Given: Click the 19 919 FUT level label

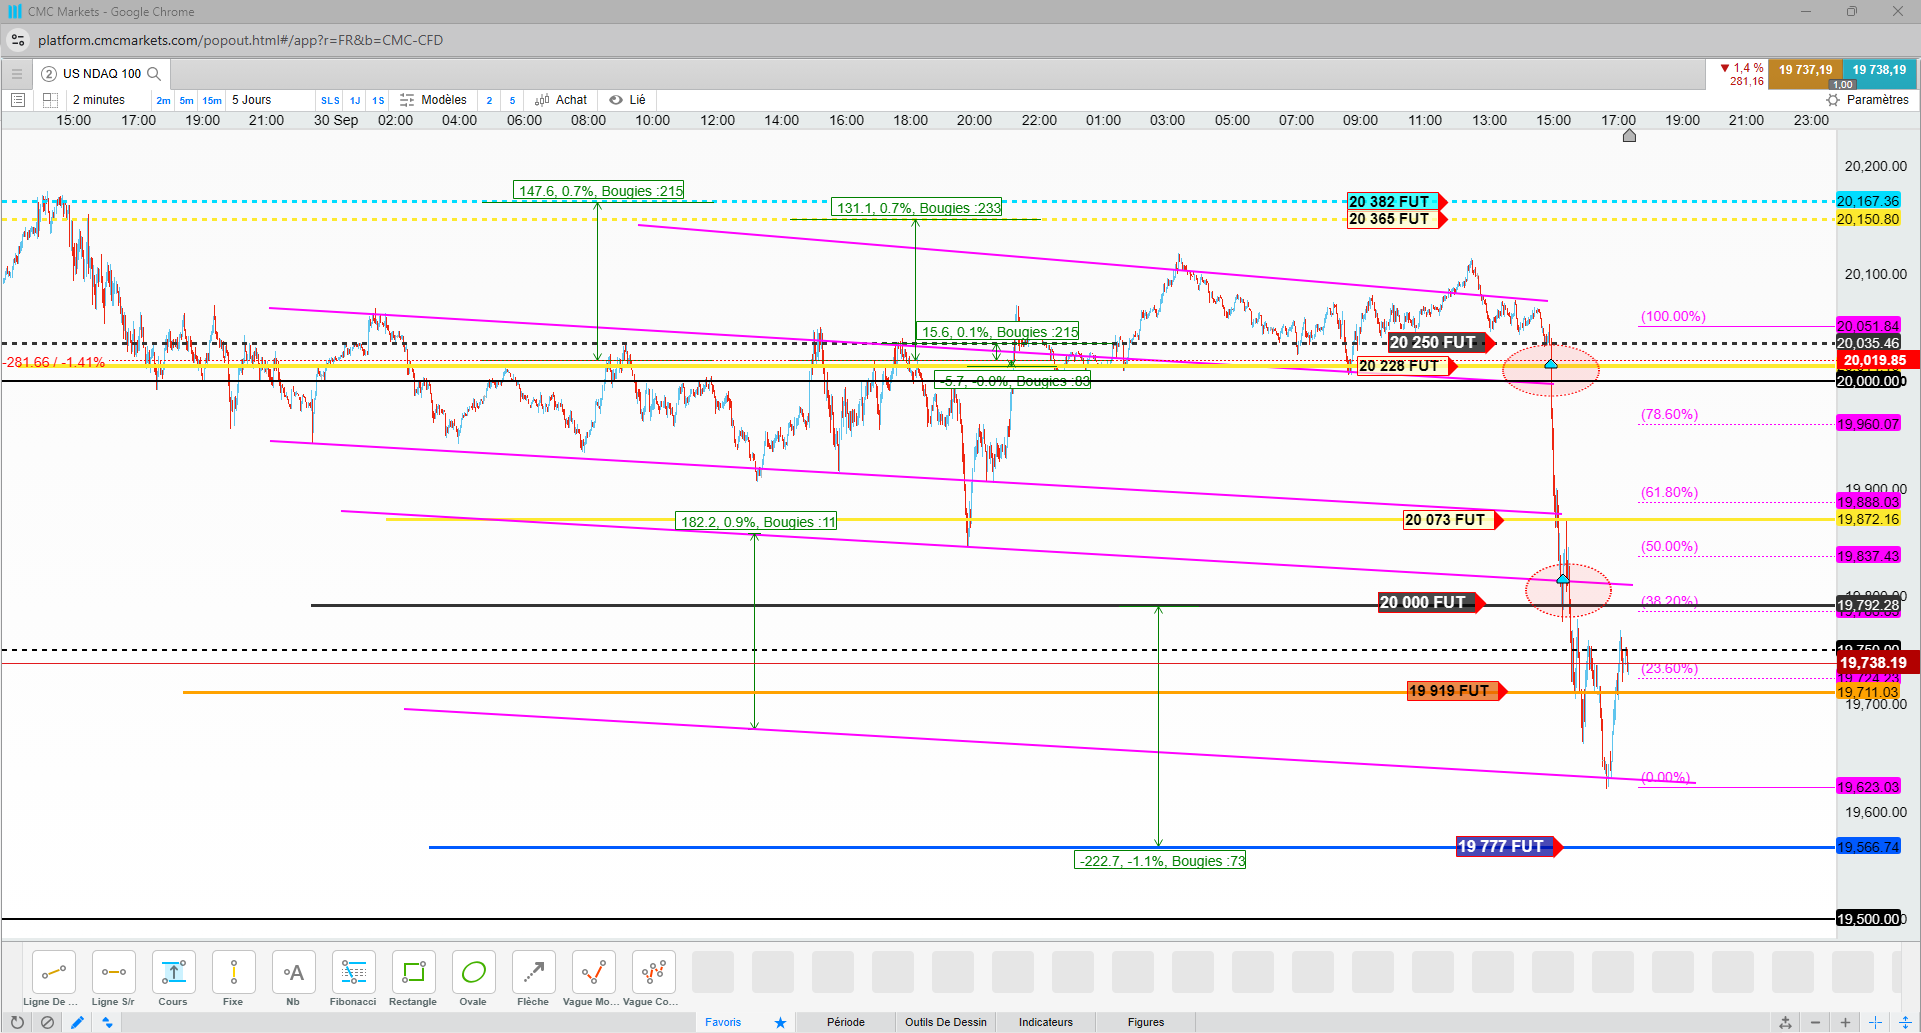Looking at the screenshot, I should [1456, 691].
